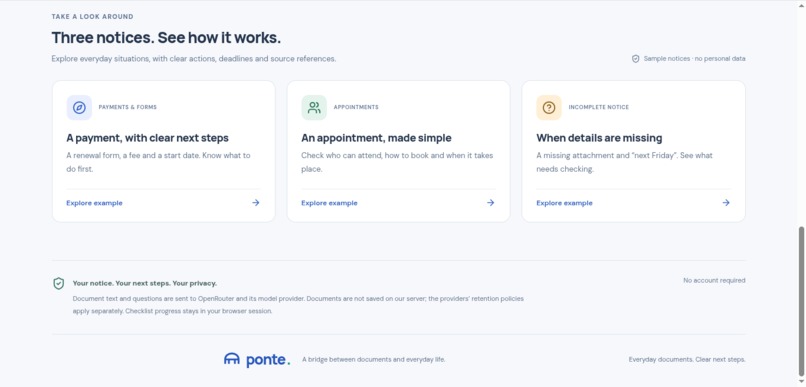Screen dimensions: 806x387
Task: Click the shield icon next to privacy statement
Action: click(59, 283)
